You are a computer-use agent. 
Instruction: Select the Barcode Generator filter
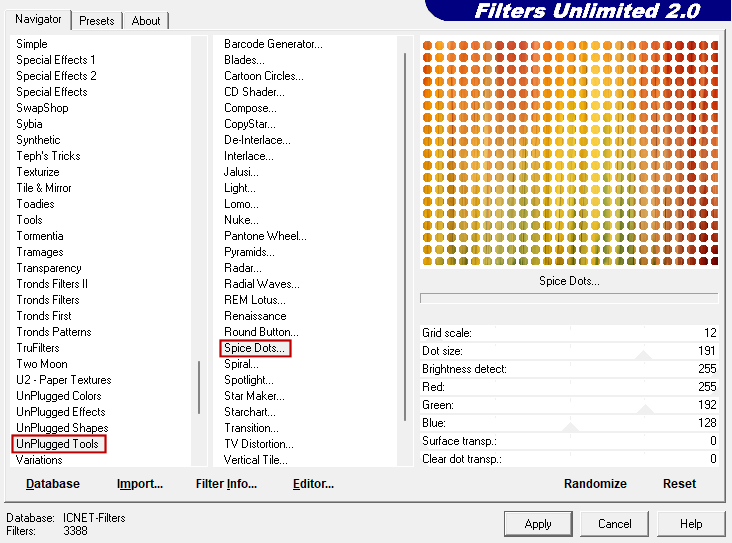pos(273,44)
